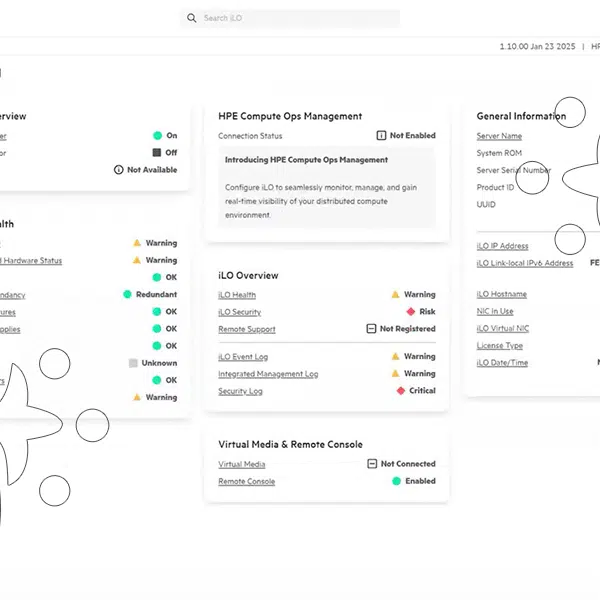Viewport: 600px width, 600px height.
Task: Click the Virtual Media not connected icon
Action: pos(372,464)
